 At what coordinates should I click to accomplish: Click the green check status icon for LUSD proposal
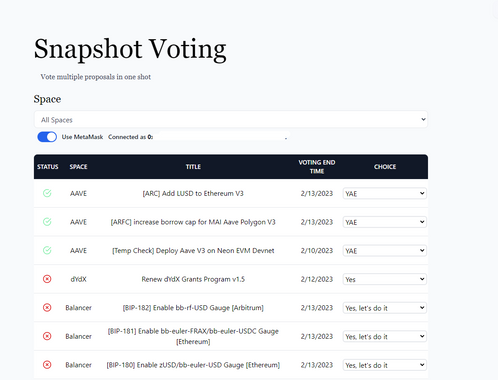coord(47,193)
